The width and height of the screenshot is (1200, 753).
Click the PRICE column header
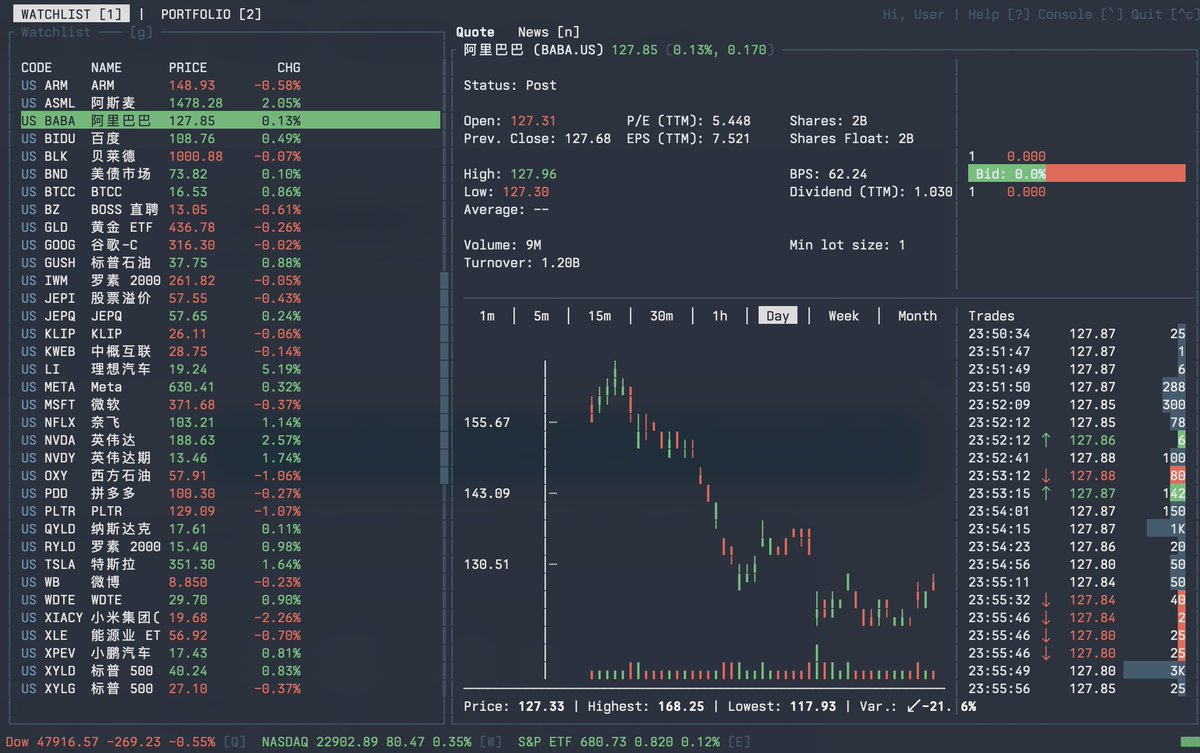point(188,68)
